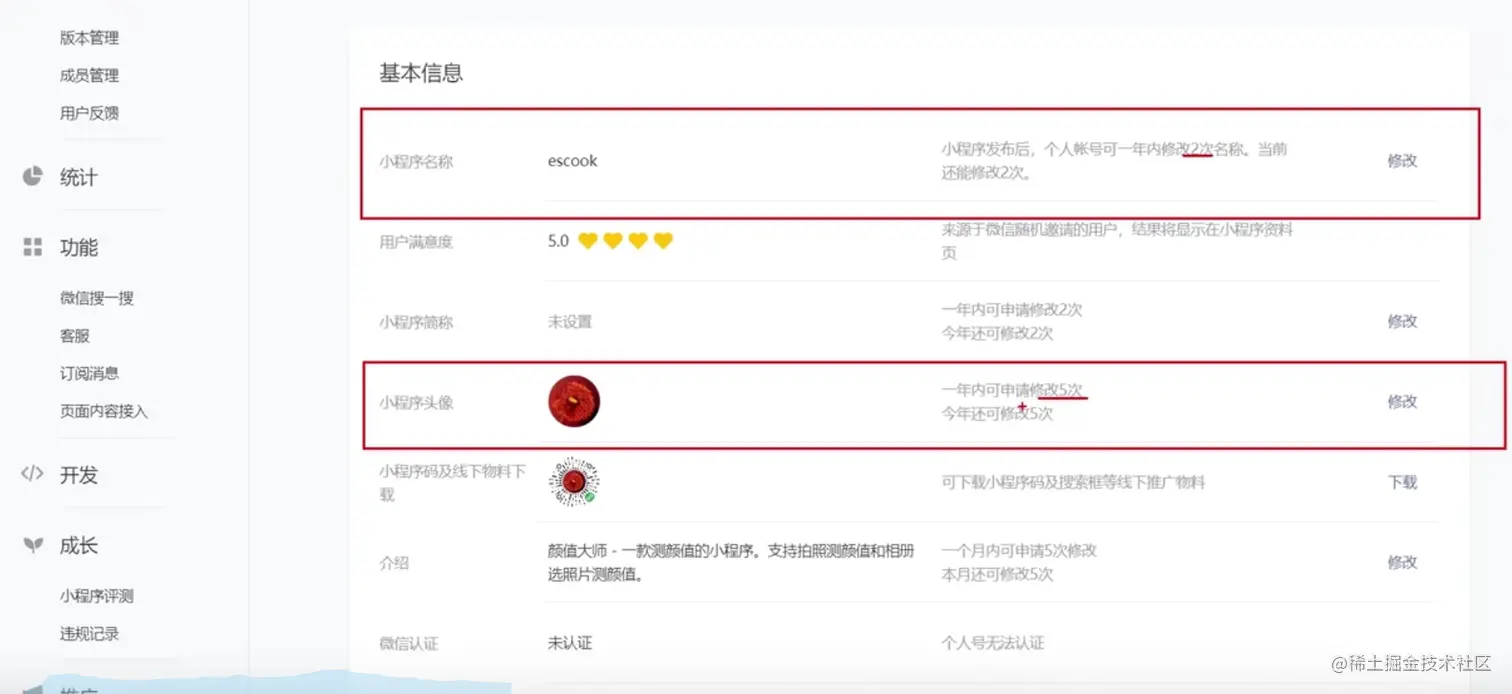Click 下载 for 小程序码 row
Image resolution: width=1512 pixels, height=694 pixels.
click(x=1402, y=482)
